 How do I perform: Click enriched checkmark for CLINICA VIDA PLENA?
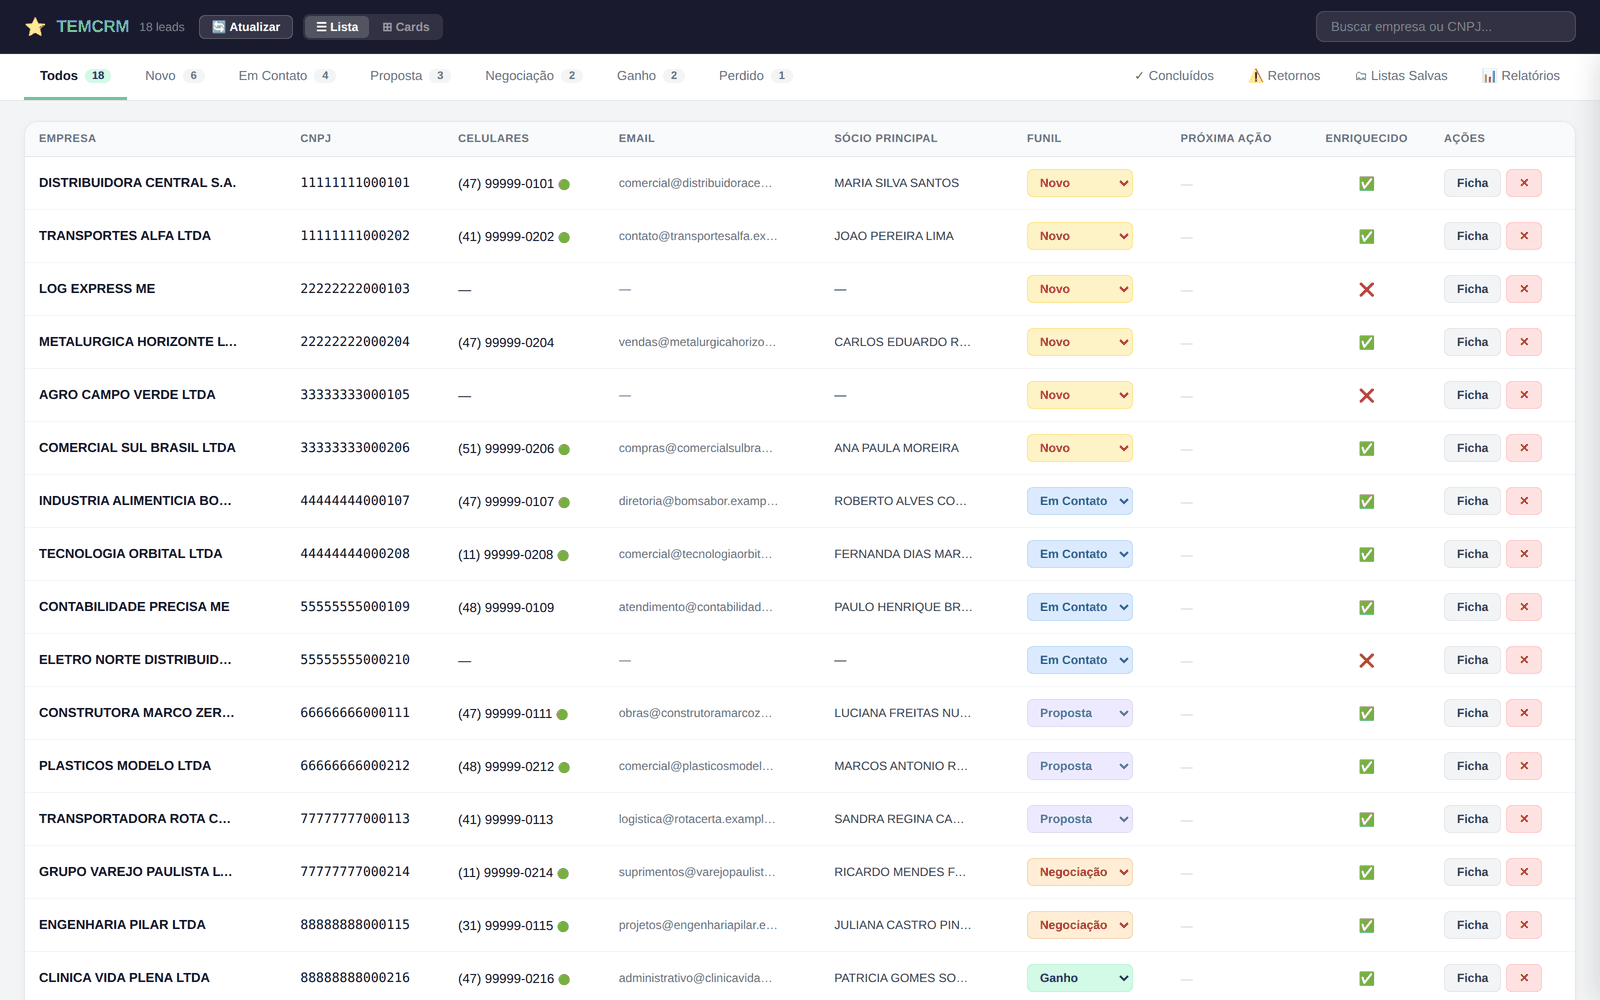coord(1366,979)
